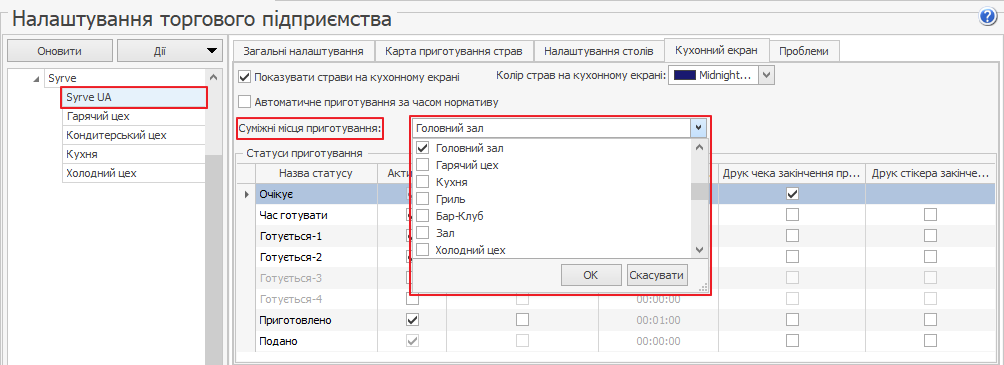Click the Суміжні місця приготування combo field
This screenshot has width=1004, height=365.
551,128
